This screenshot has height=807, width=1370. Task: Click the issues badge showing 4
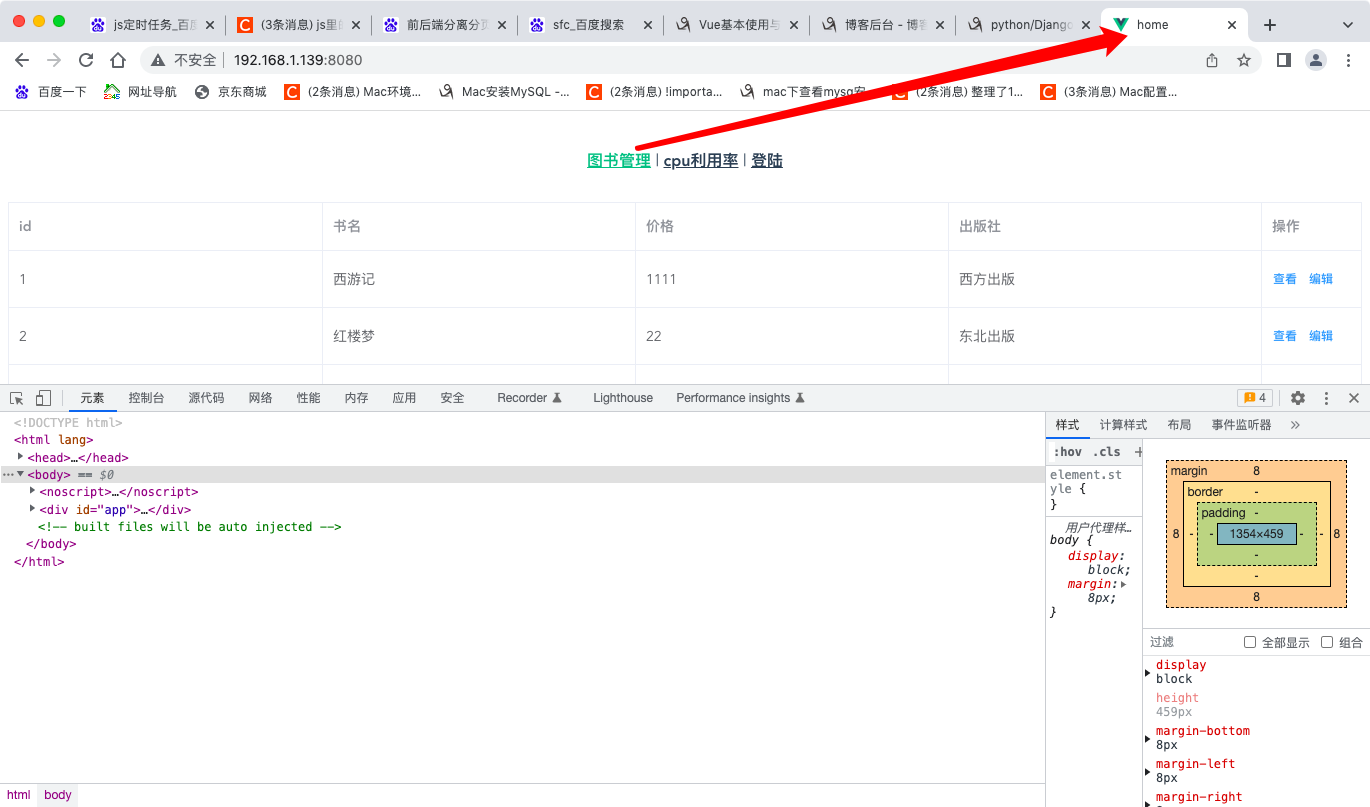[x=1255, y=398]
